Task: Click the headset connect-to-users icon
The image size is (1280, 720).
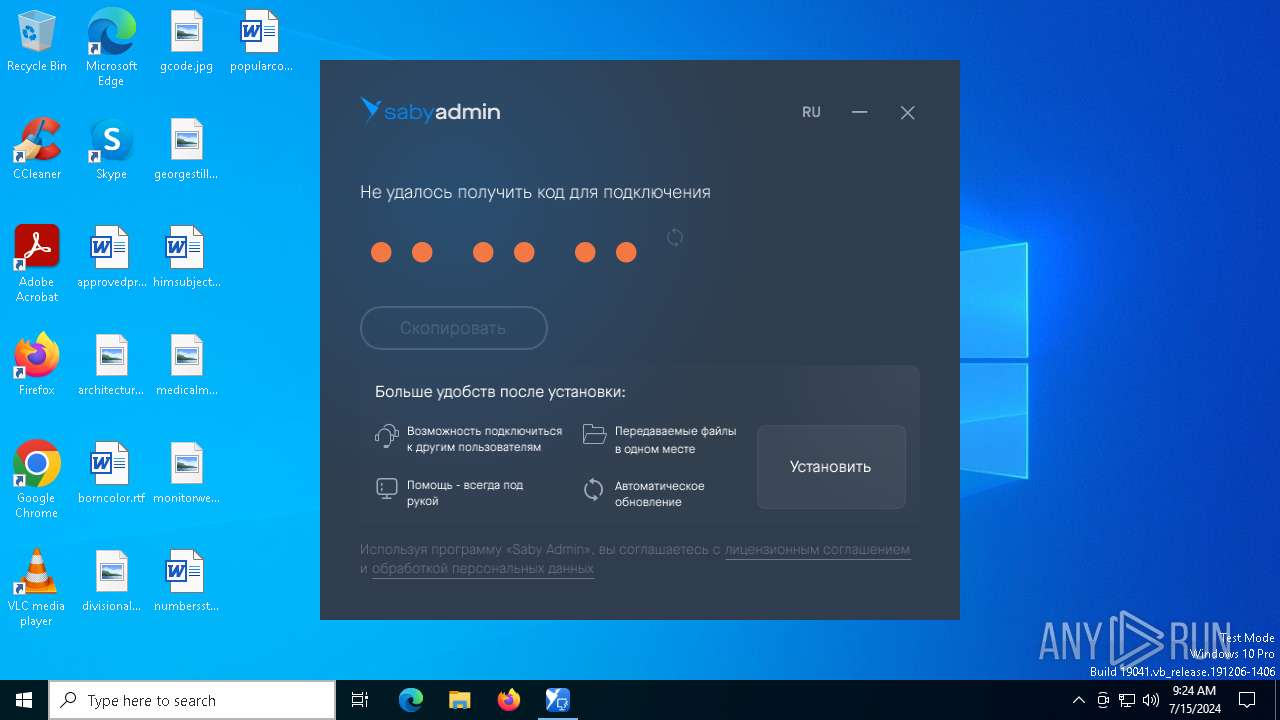Action: pos(386,436)
